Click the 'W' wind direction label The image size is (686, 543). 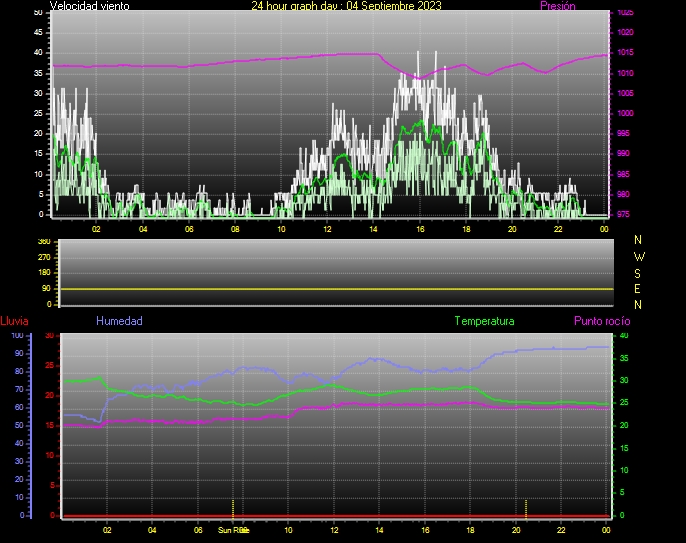[x=639, y=257]
